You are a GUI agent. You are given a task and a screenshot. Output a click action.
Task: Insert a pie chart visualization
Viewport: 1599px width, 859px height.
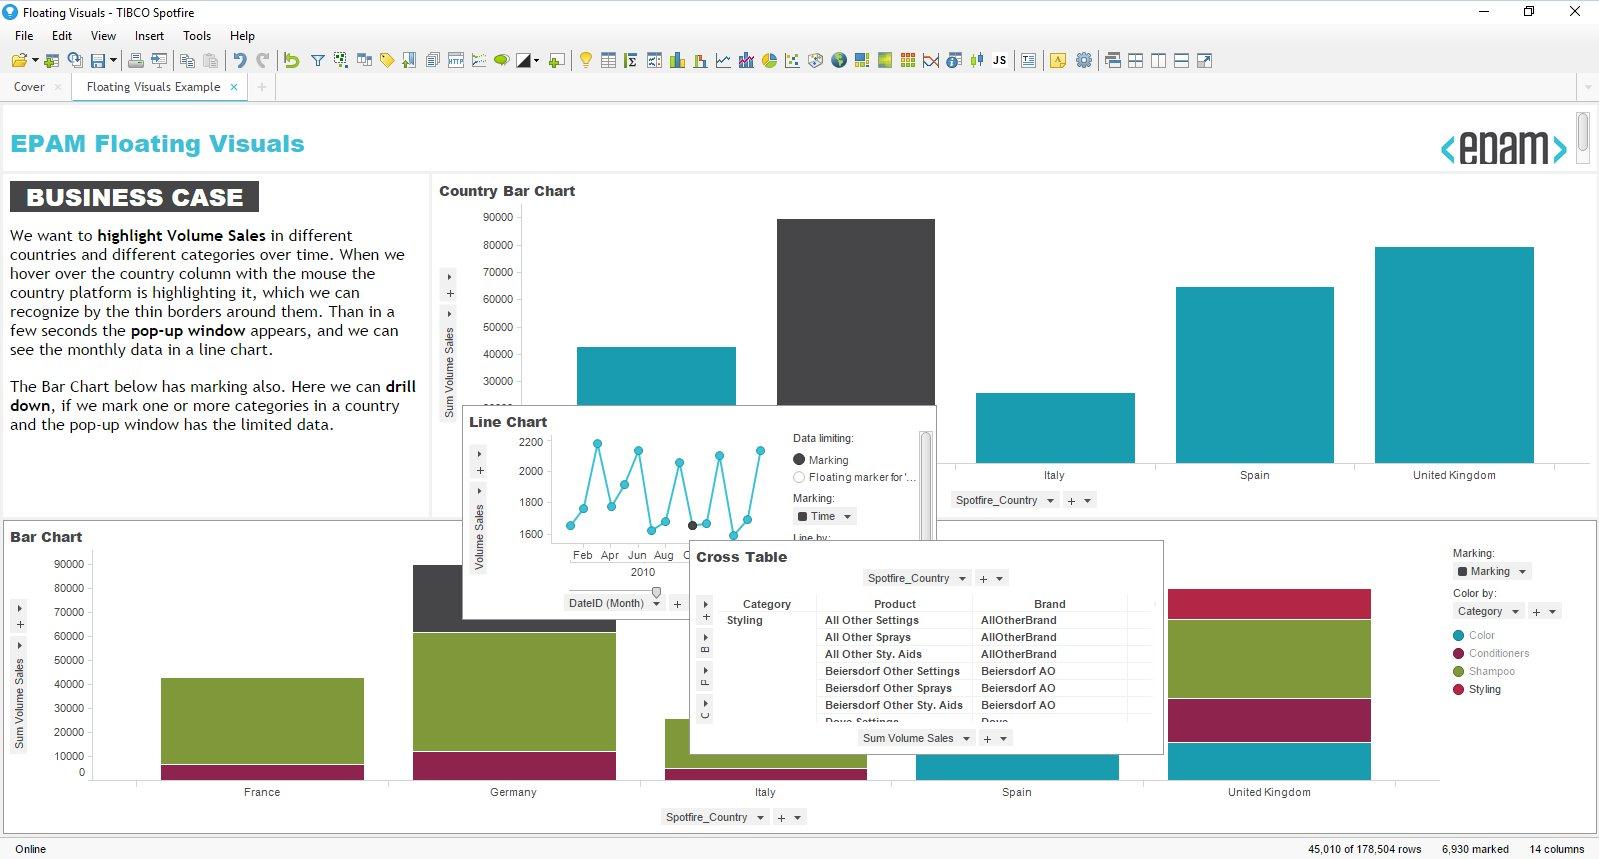pos(769,60)
